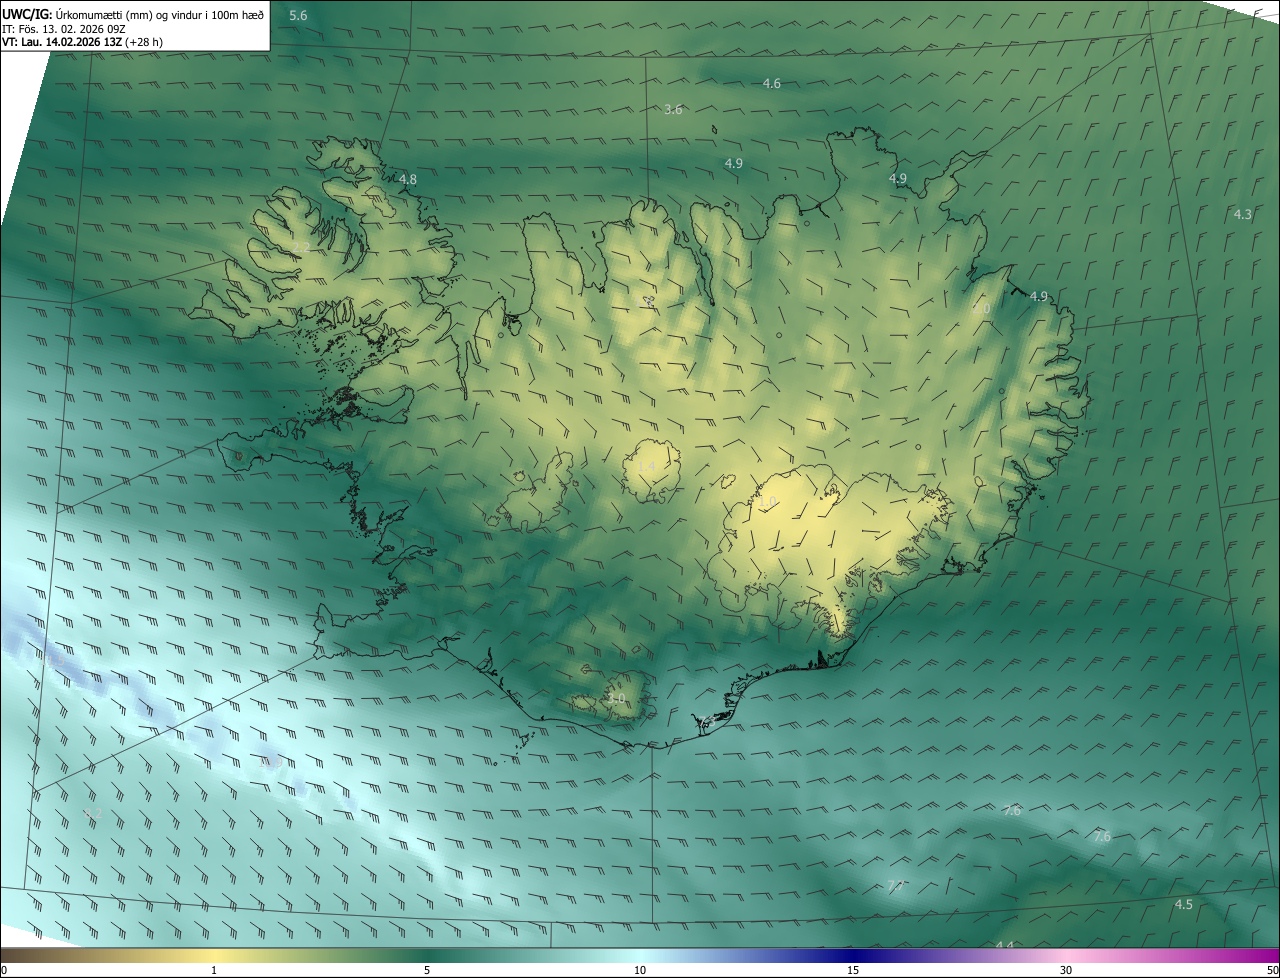
Task: Click the color scale tick label 15
Action: tap(853, 970)
